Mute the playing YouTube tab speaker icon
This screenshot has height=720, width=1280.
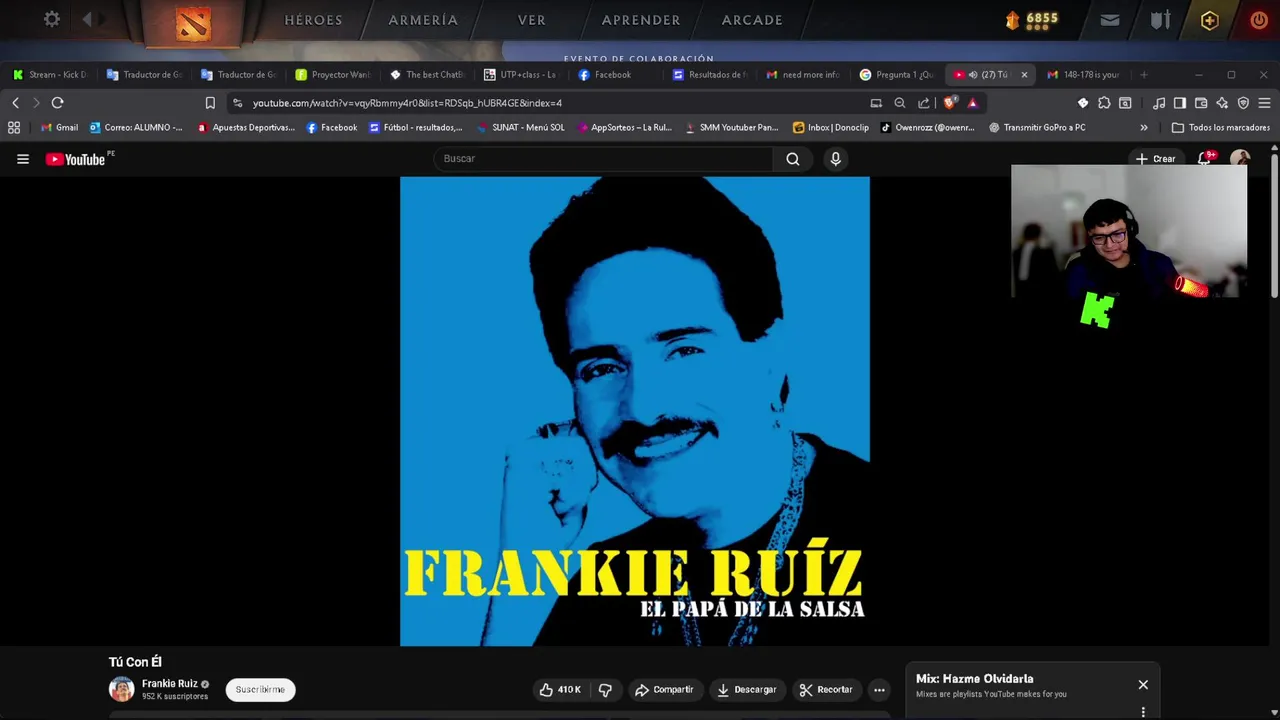pos(972,74)
